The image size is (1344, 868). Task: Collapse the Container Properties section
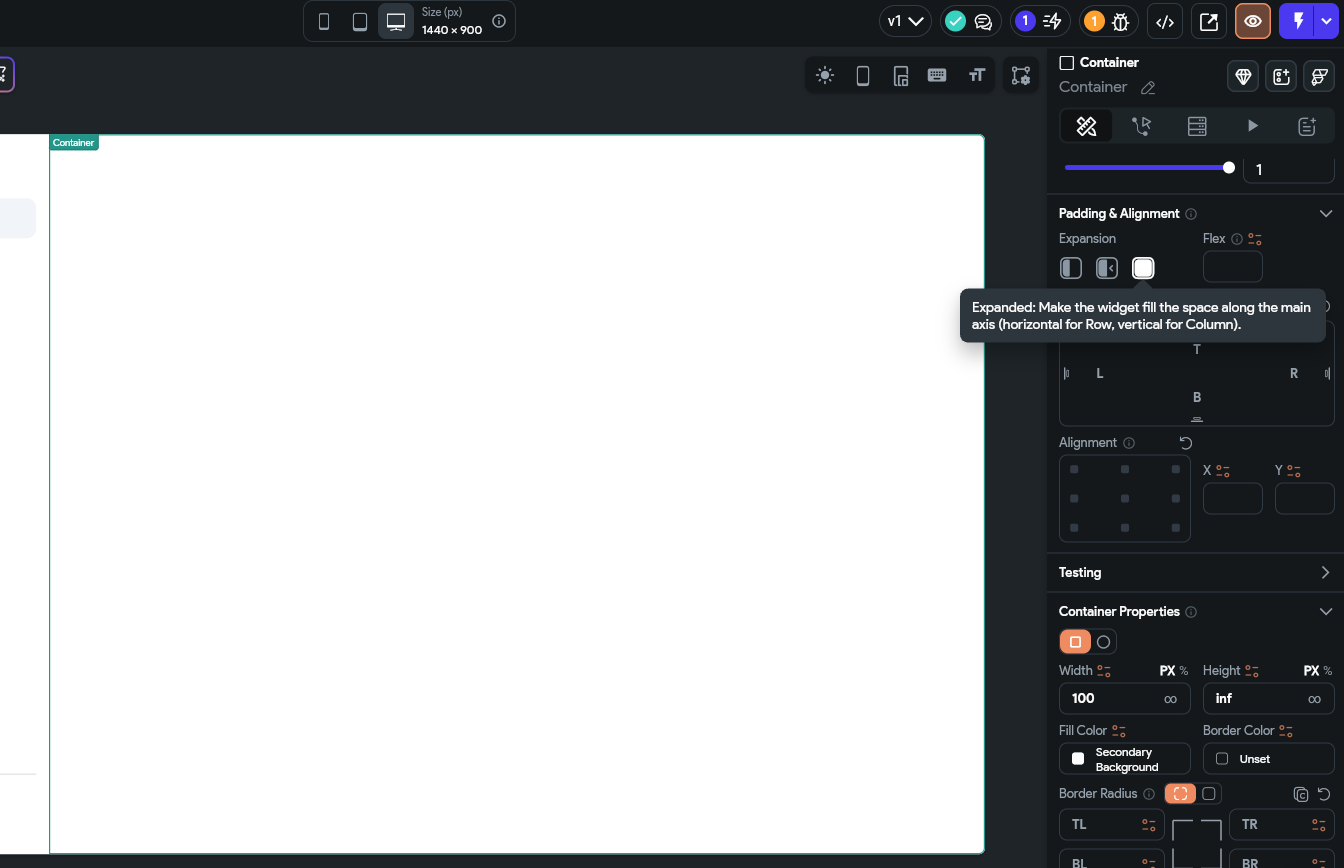pos(1326,612)
